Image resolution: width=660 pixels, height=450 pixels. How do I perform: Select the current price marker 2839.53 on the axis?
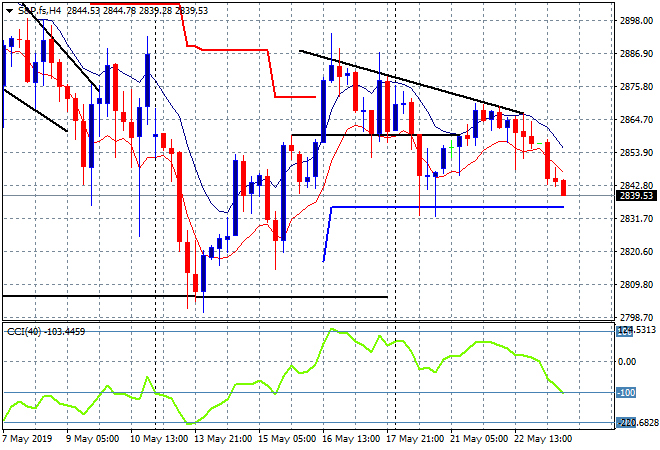click(x=636, y=196)
